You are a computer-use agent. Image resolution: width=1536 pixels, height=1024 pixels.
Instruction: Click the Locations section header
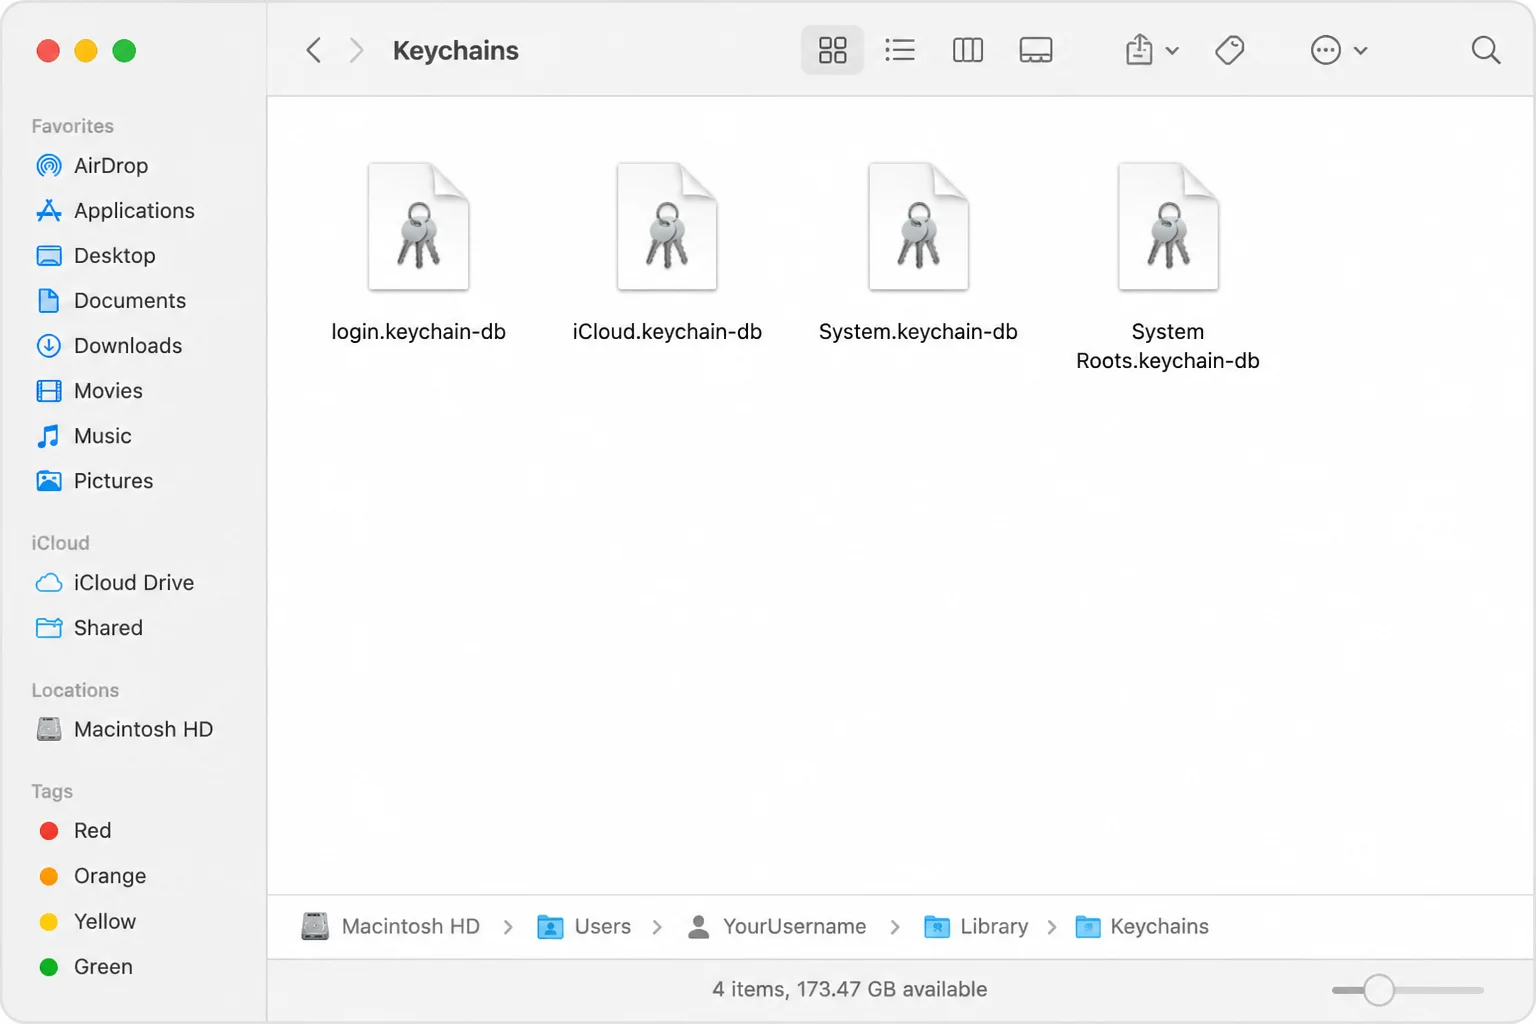tap(75, 690)
